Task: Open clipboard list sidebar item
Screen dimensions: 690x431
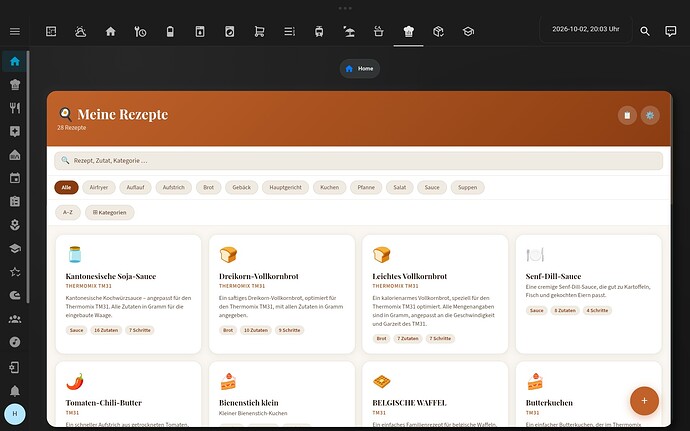Action: (x=15, y=201)
